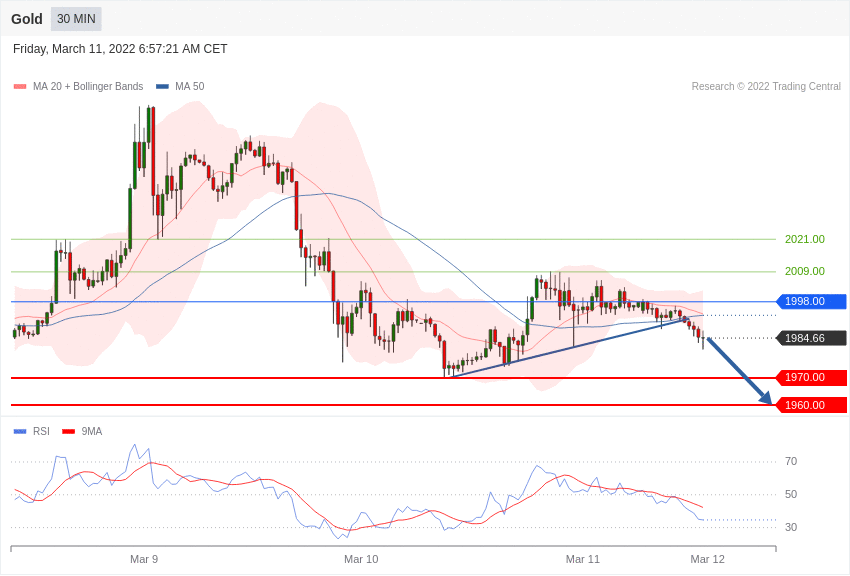
Task: Click the blue 1998.00 pivot price tag
Action: tap(811, 301)
